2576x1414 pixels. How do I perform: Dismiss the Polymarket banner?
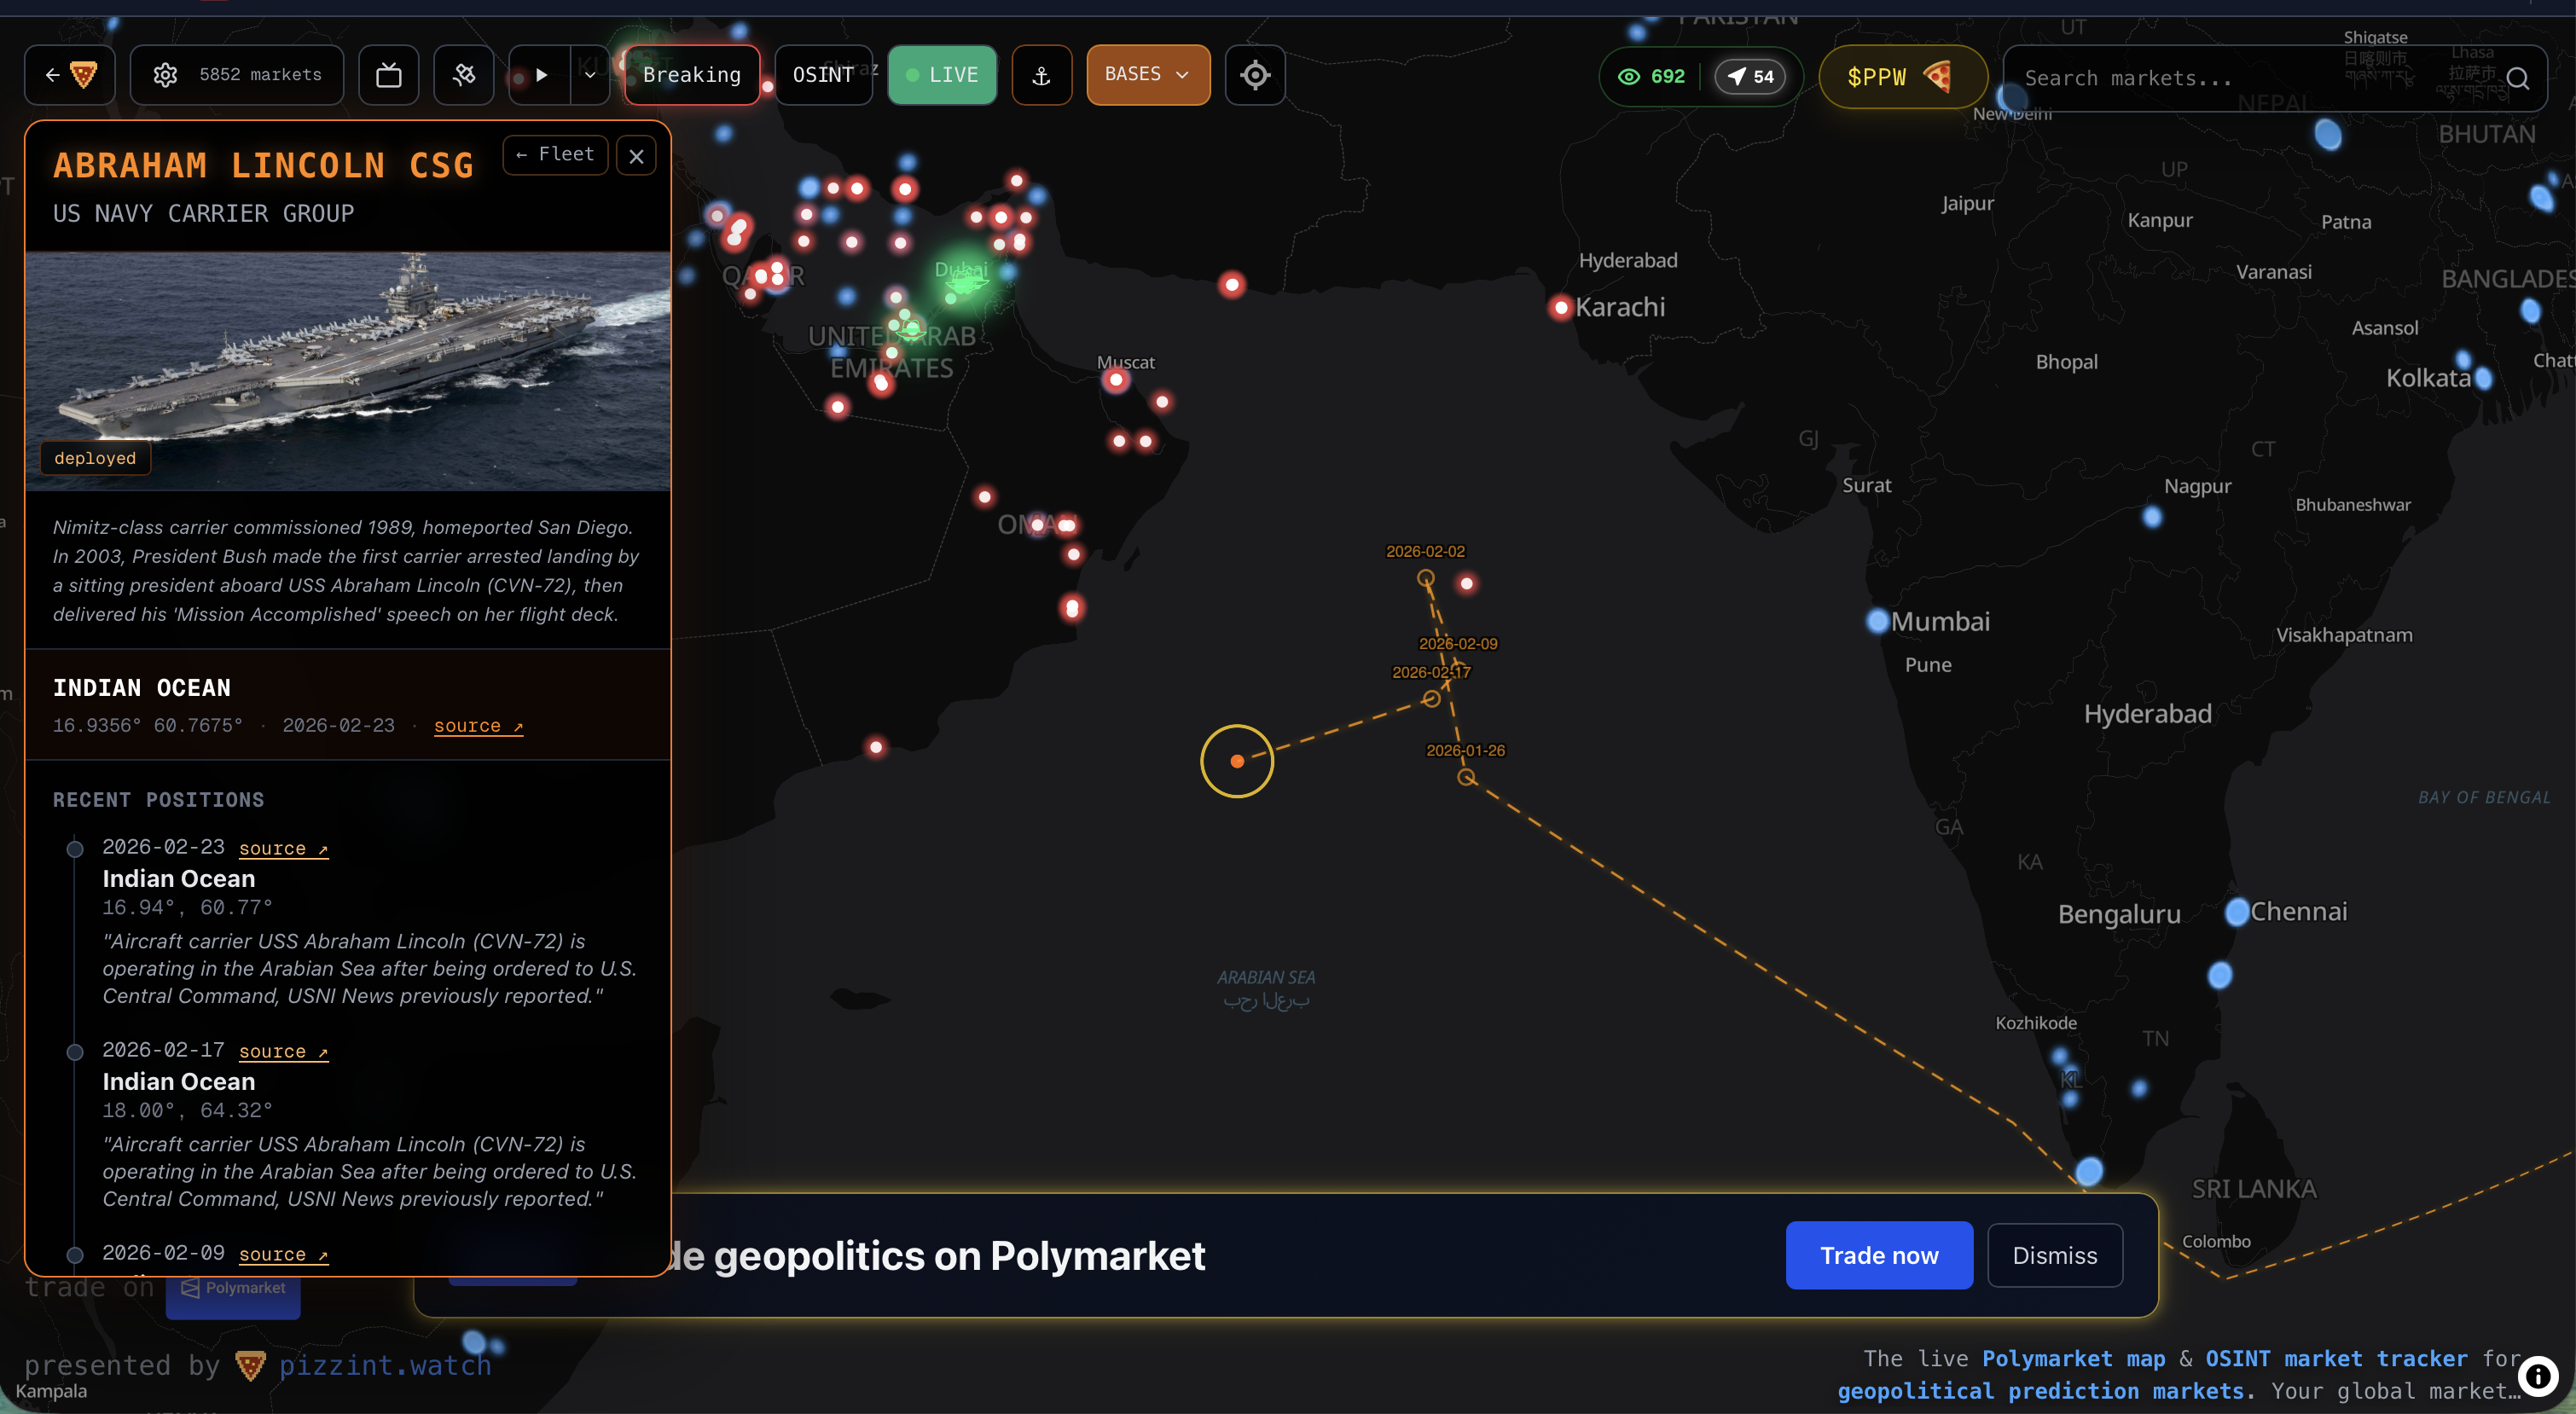tap(2054, 1255)
